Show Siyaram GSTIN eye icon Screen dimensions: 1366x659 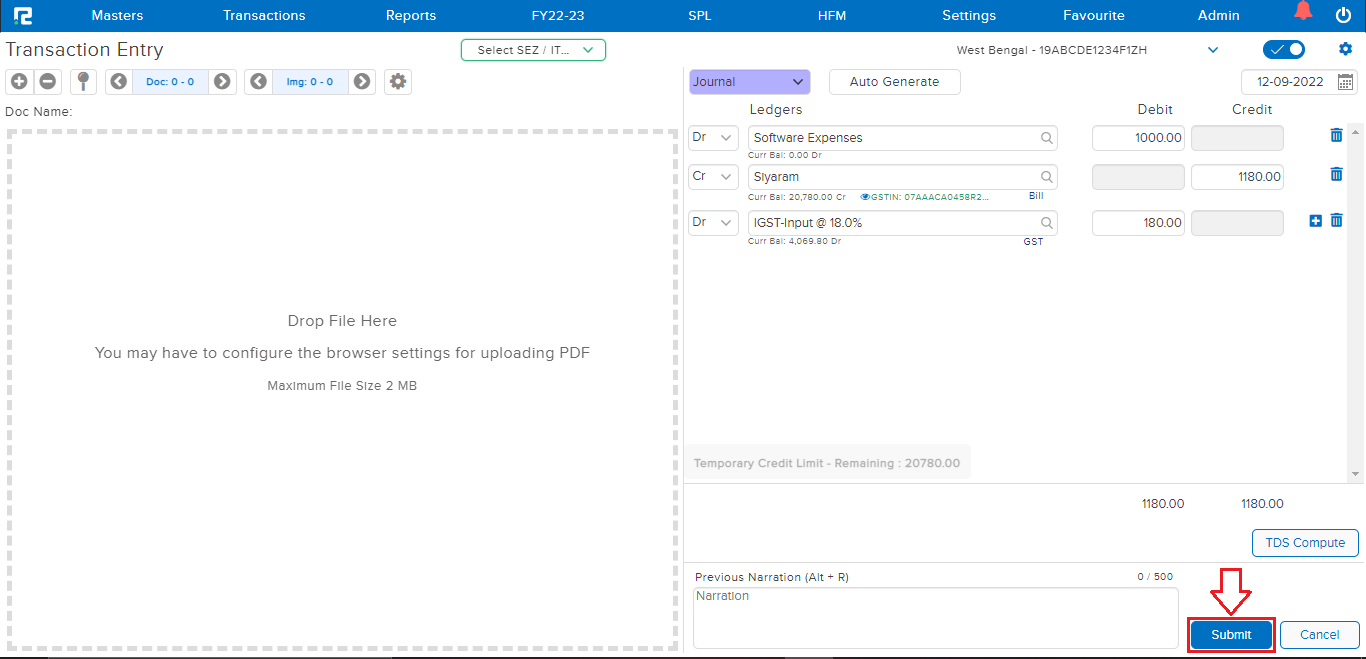click(864, 197)
